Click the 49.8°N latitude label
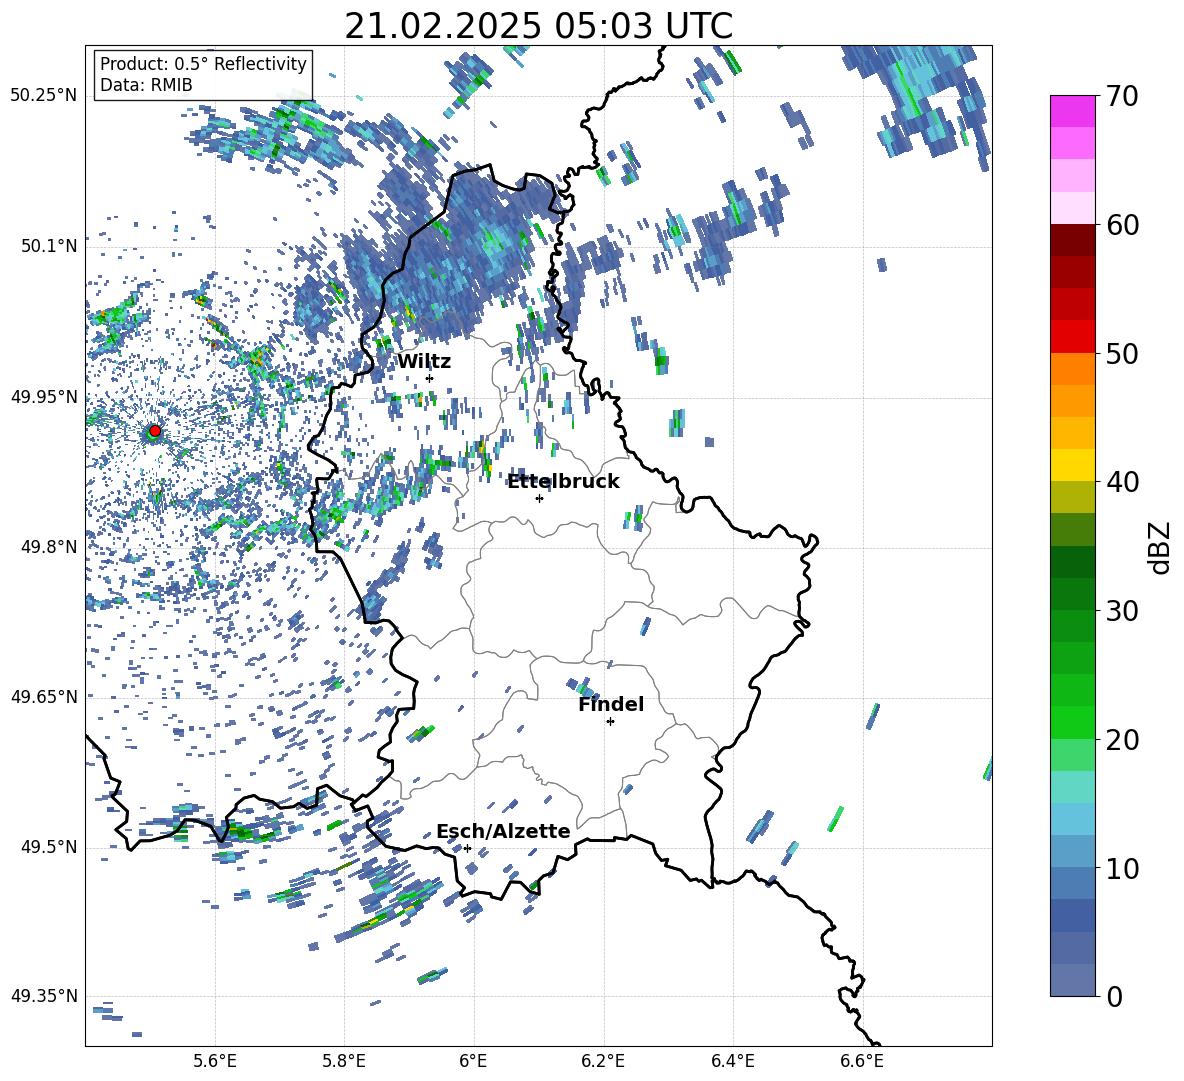Viewport: 1184px width, 1081px height. pos(50,547)
